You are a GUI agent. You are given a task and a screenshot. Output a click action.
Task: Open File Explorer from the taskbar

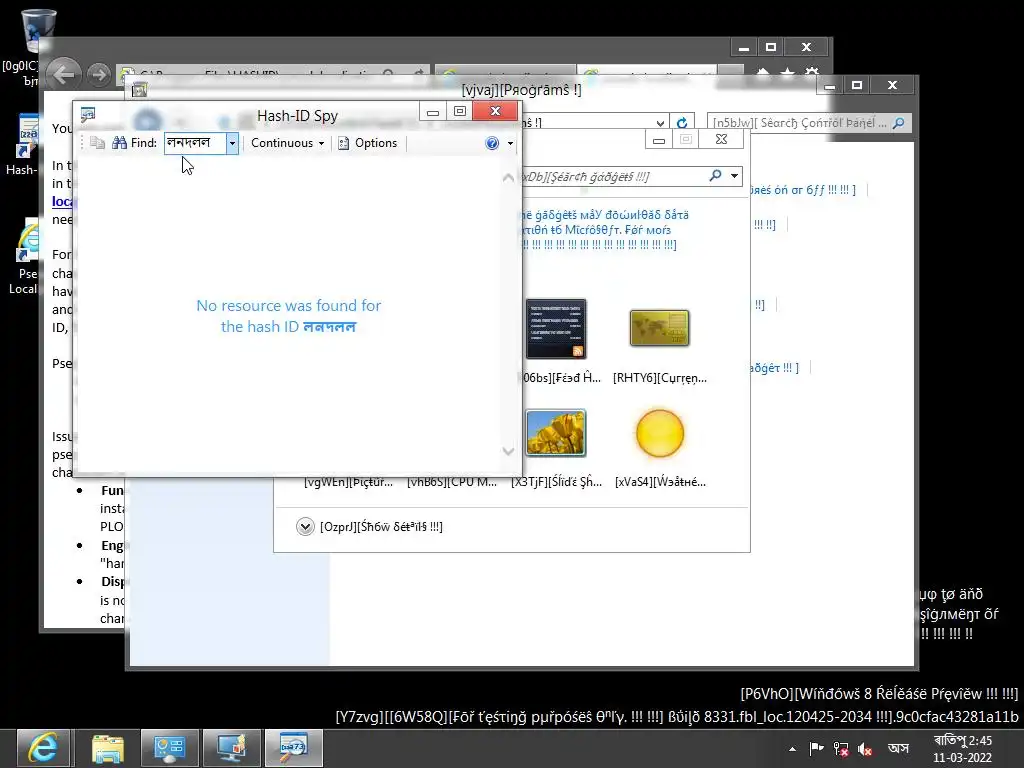pyautogui.click(x=107, y=748)
